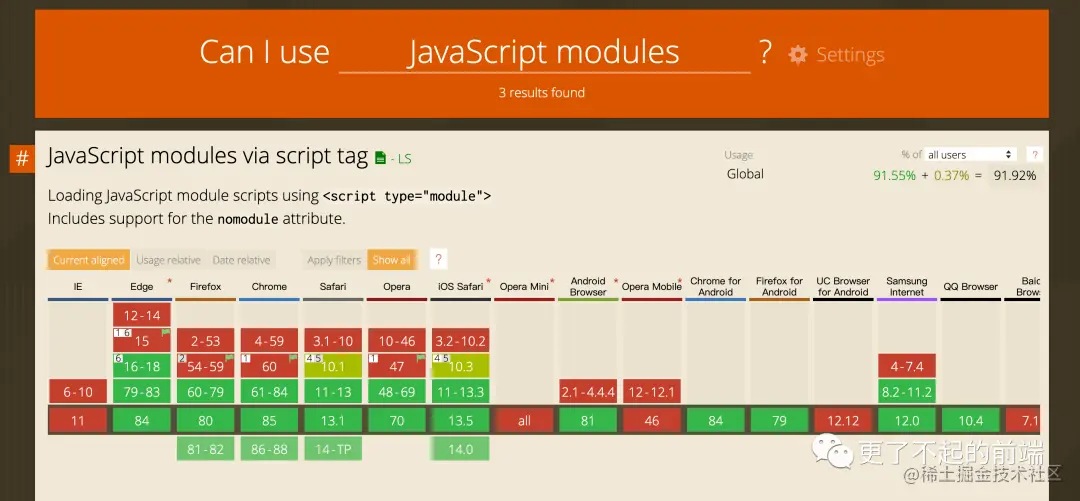The height and width of the screenshot is (501, 1080).
Task: Edit the JavaScript modules search field
Action: click(x=544, y=53)
